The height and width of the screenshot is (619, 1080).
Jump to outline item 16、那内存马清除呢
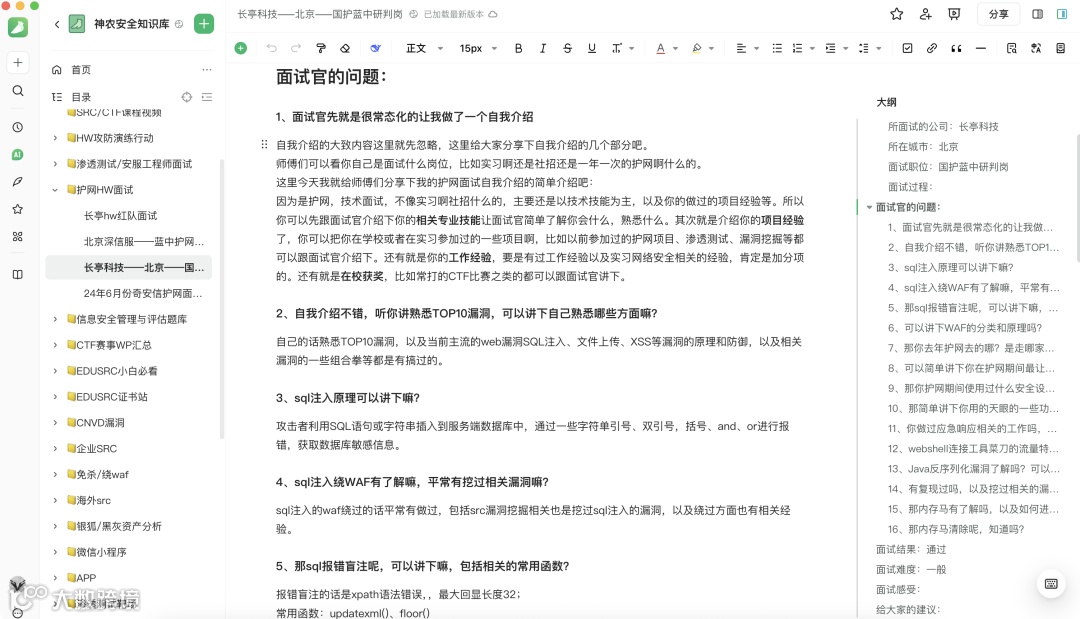[x=956, y=529]
